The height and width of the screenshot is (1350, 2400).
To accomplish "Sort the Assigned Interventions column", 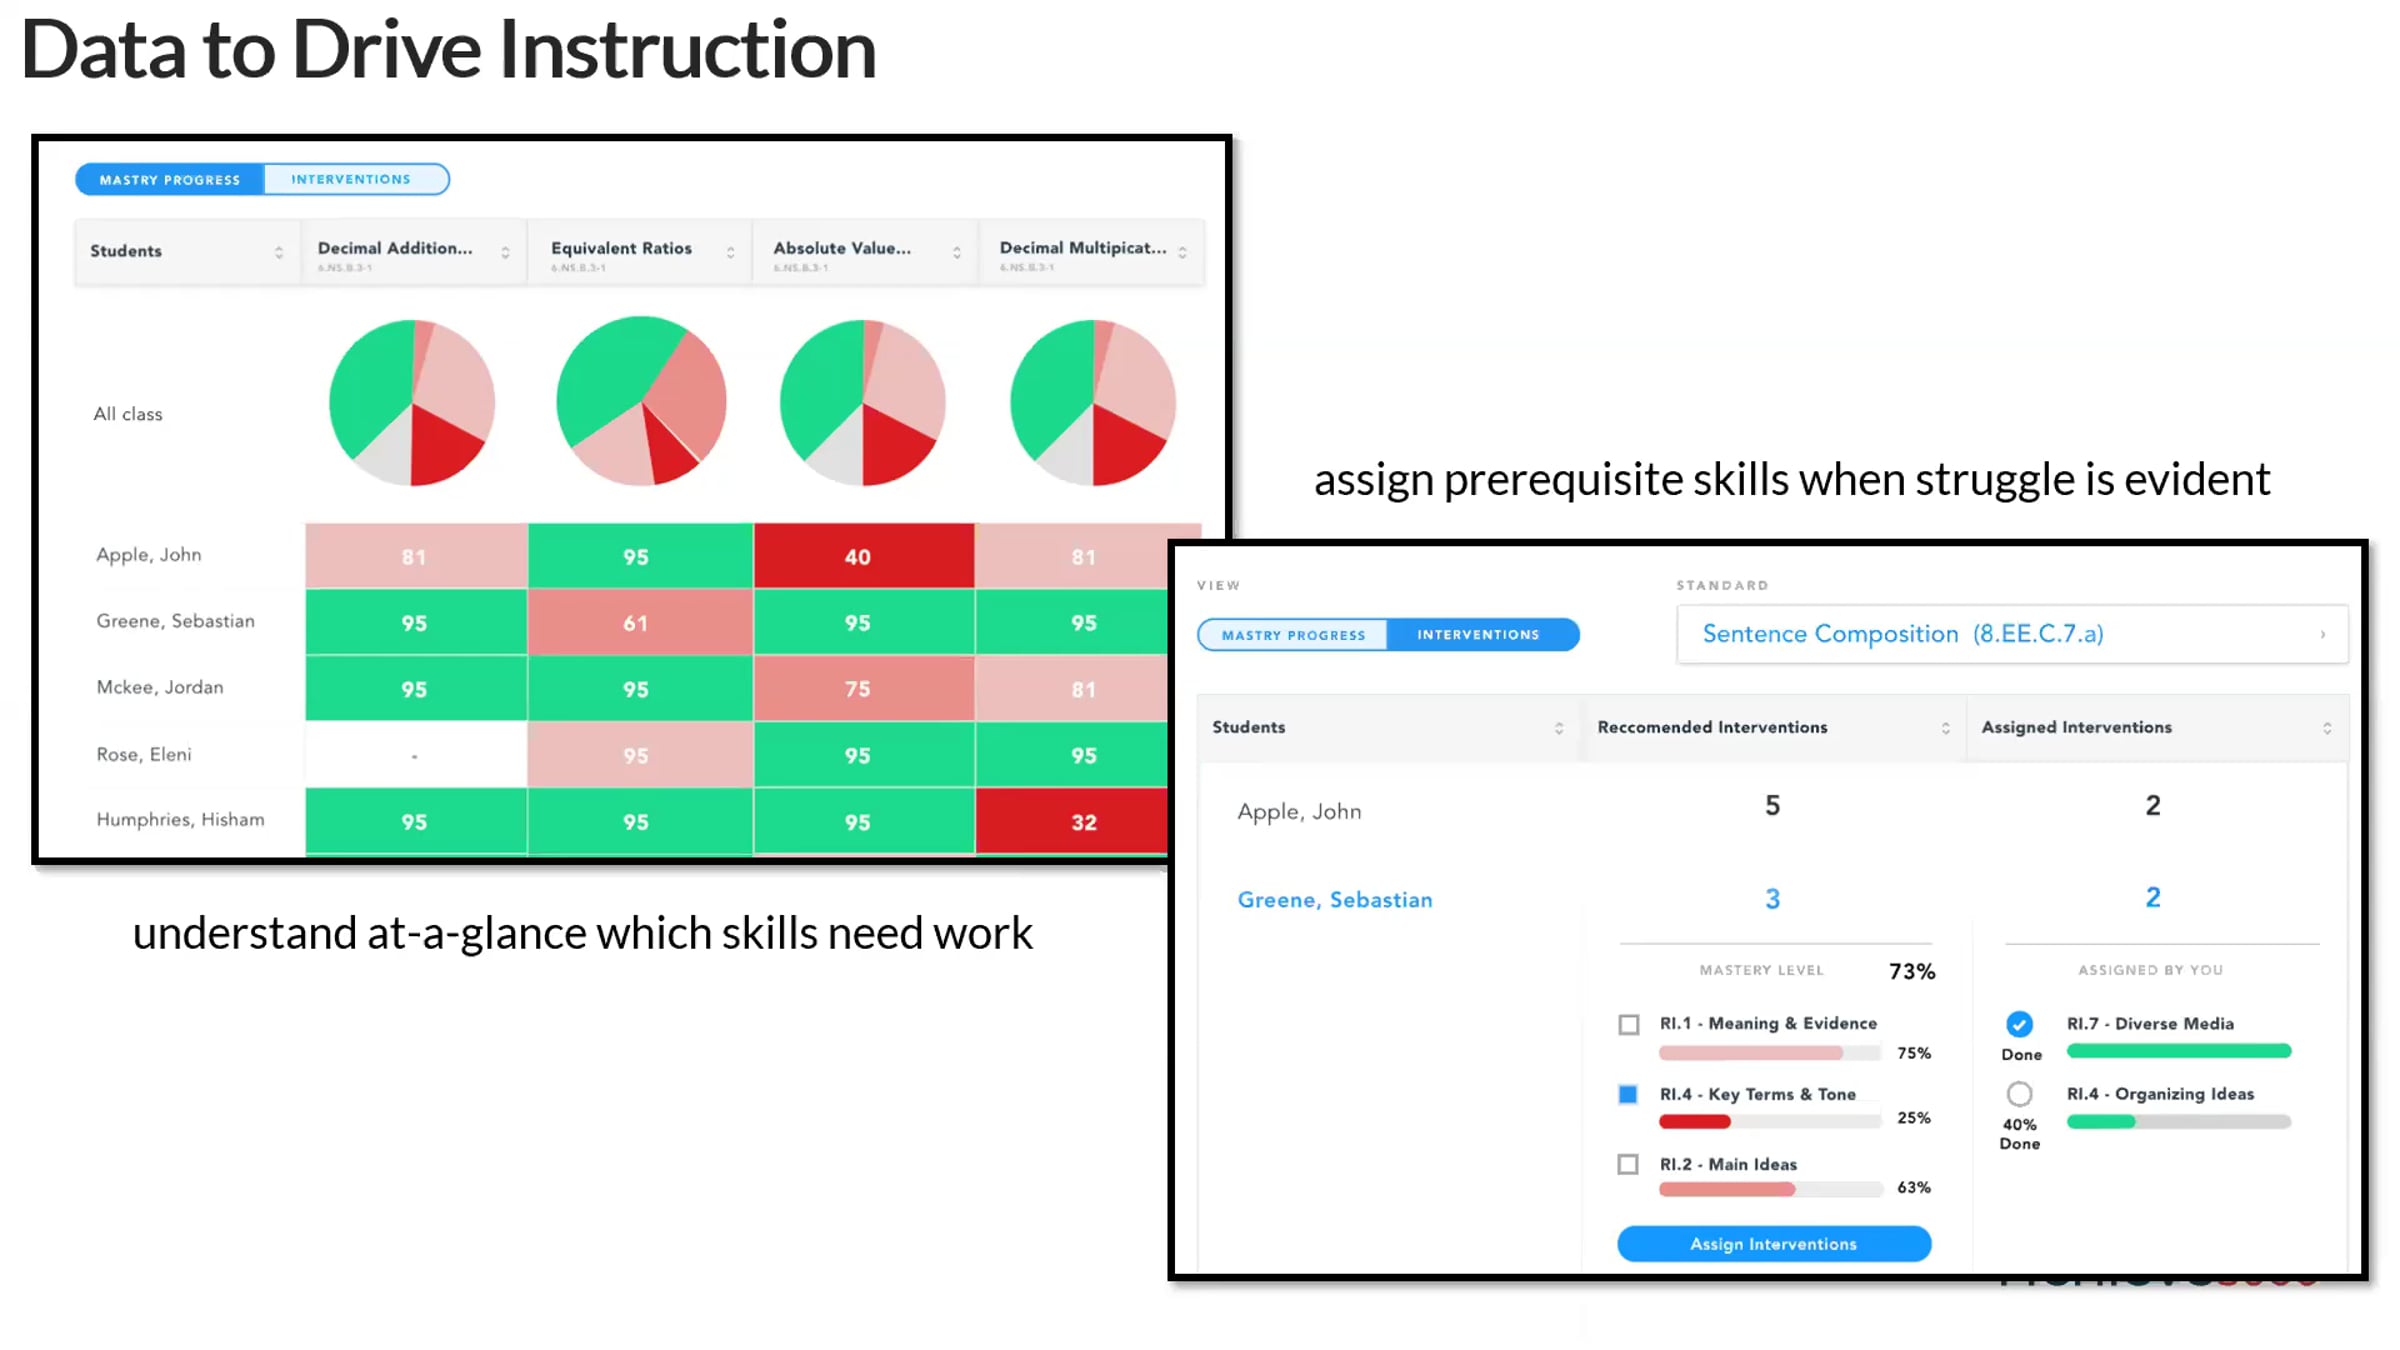I will tap(2327, 728).
